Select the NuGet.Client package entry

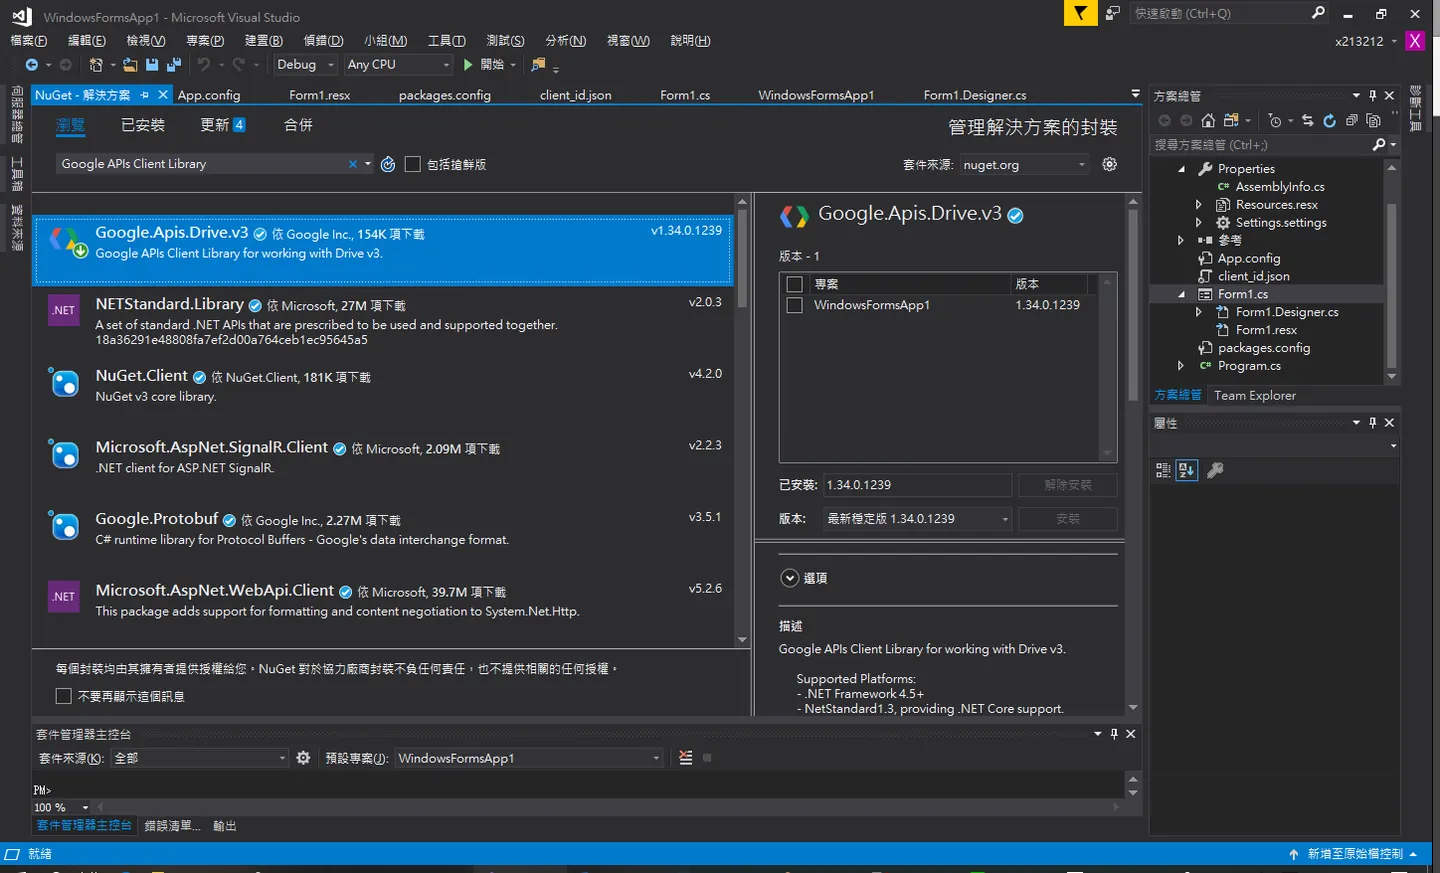coord(385,386)
